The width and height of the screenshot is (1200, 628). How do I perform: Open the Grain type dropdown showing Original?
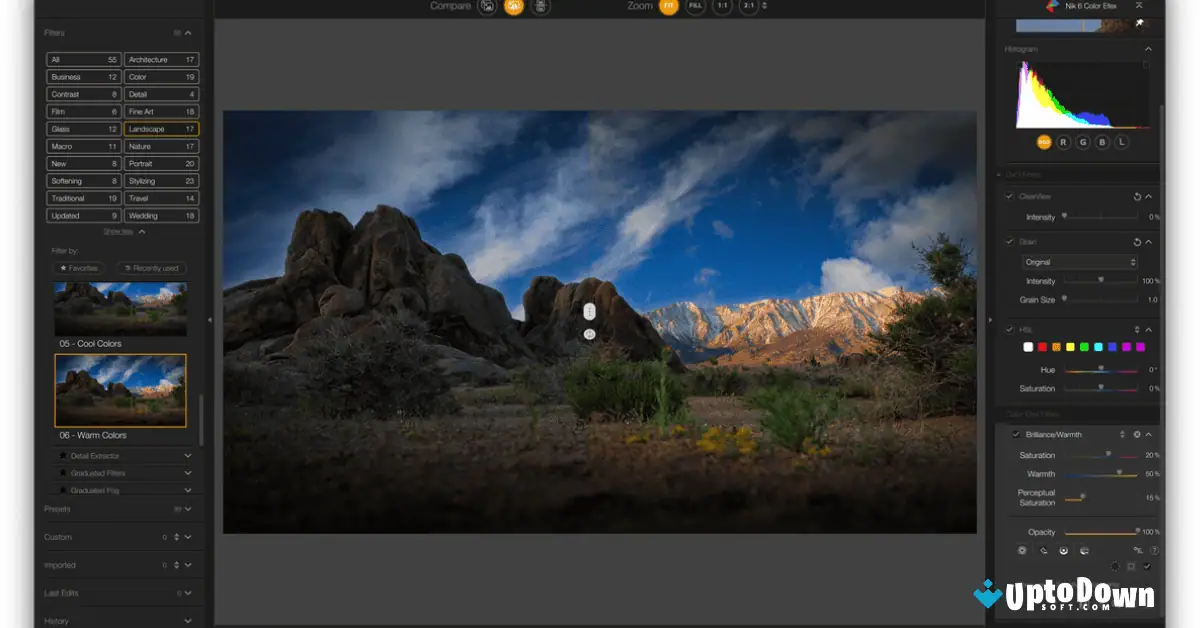[1080, 262]
